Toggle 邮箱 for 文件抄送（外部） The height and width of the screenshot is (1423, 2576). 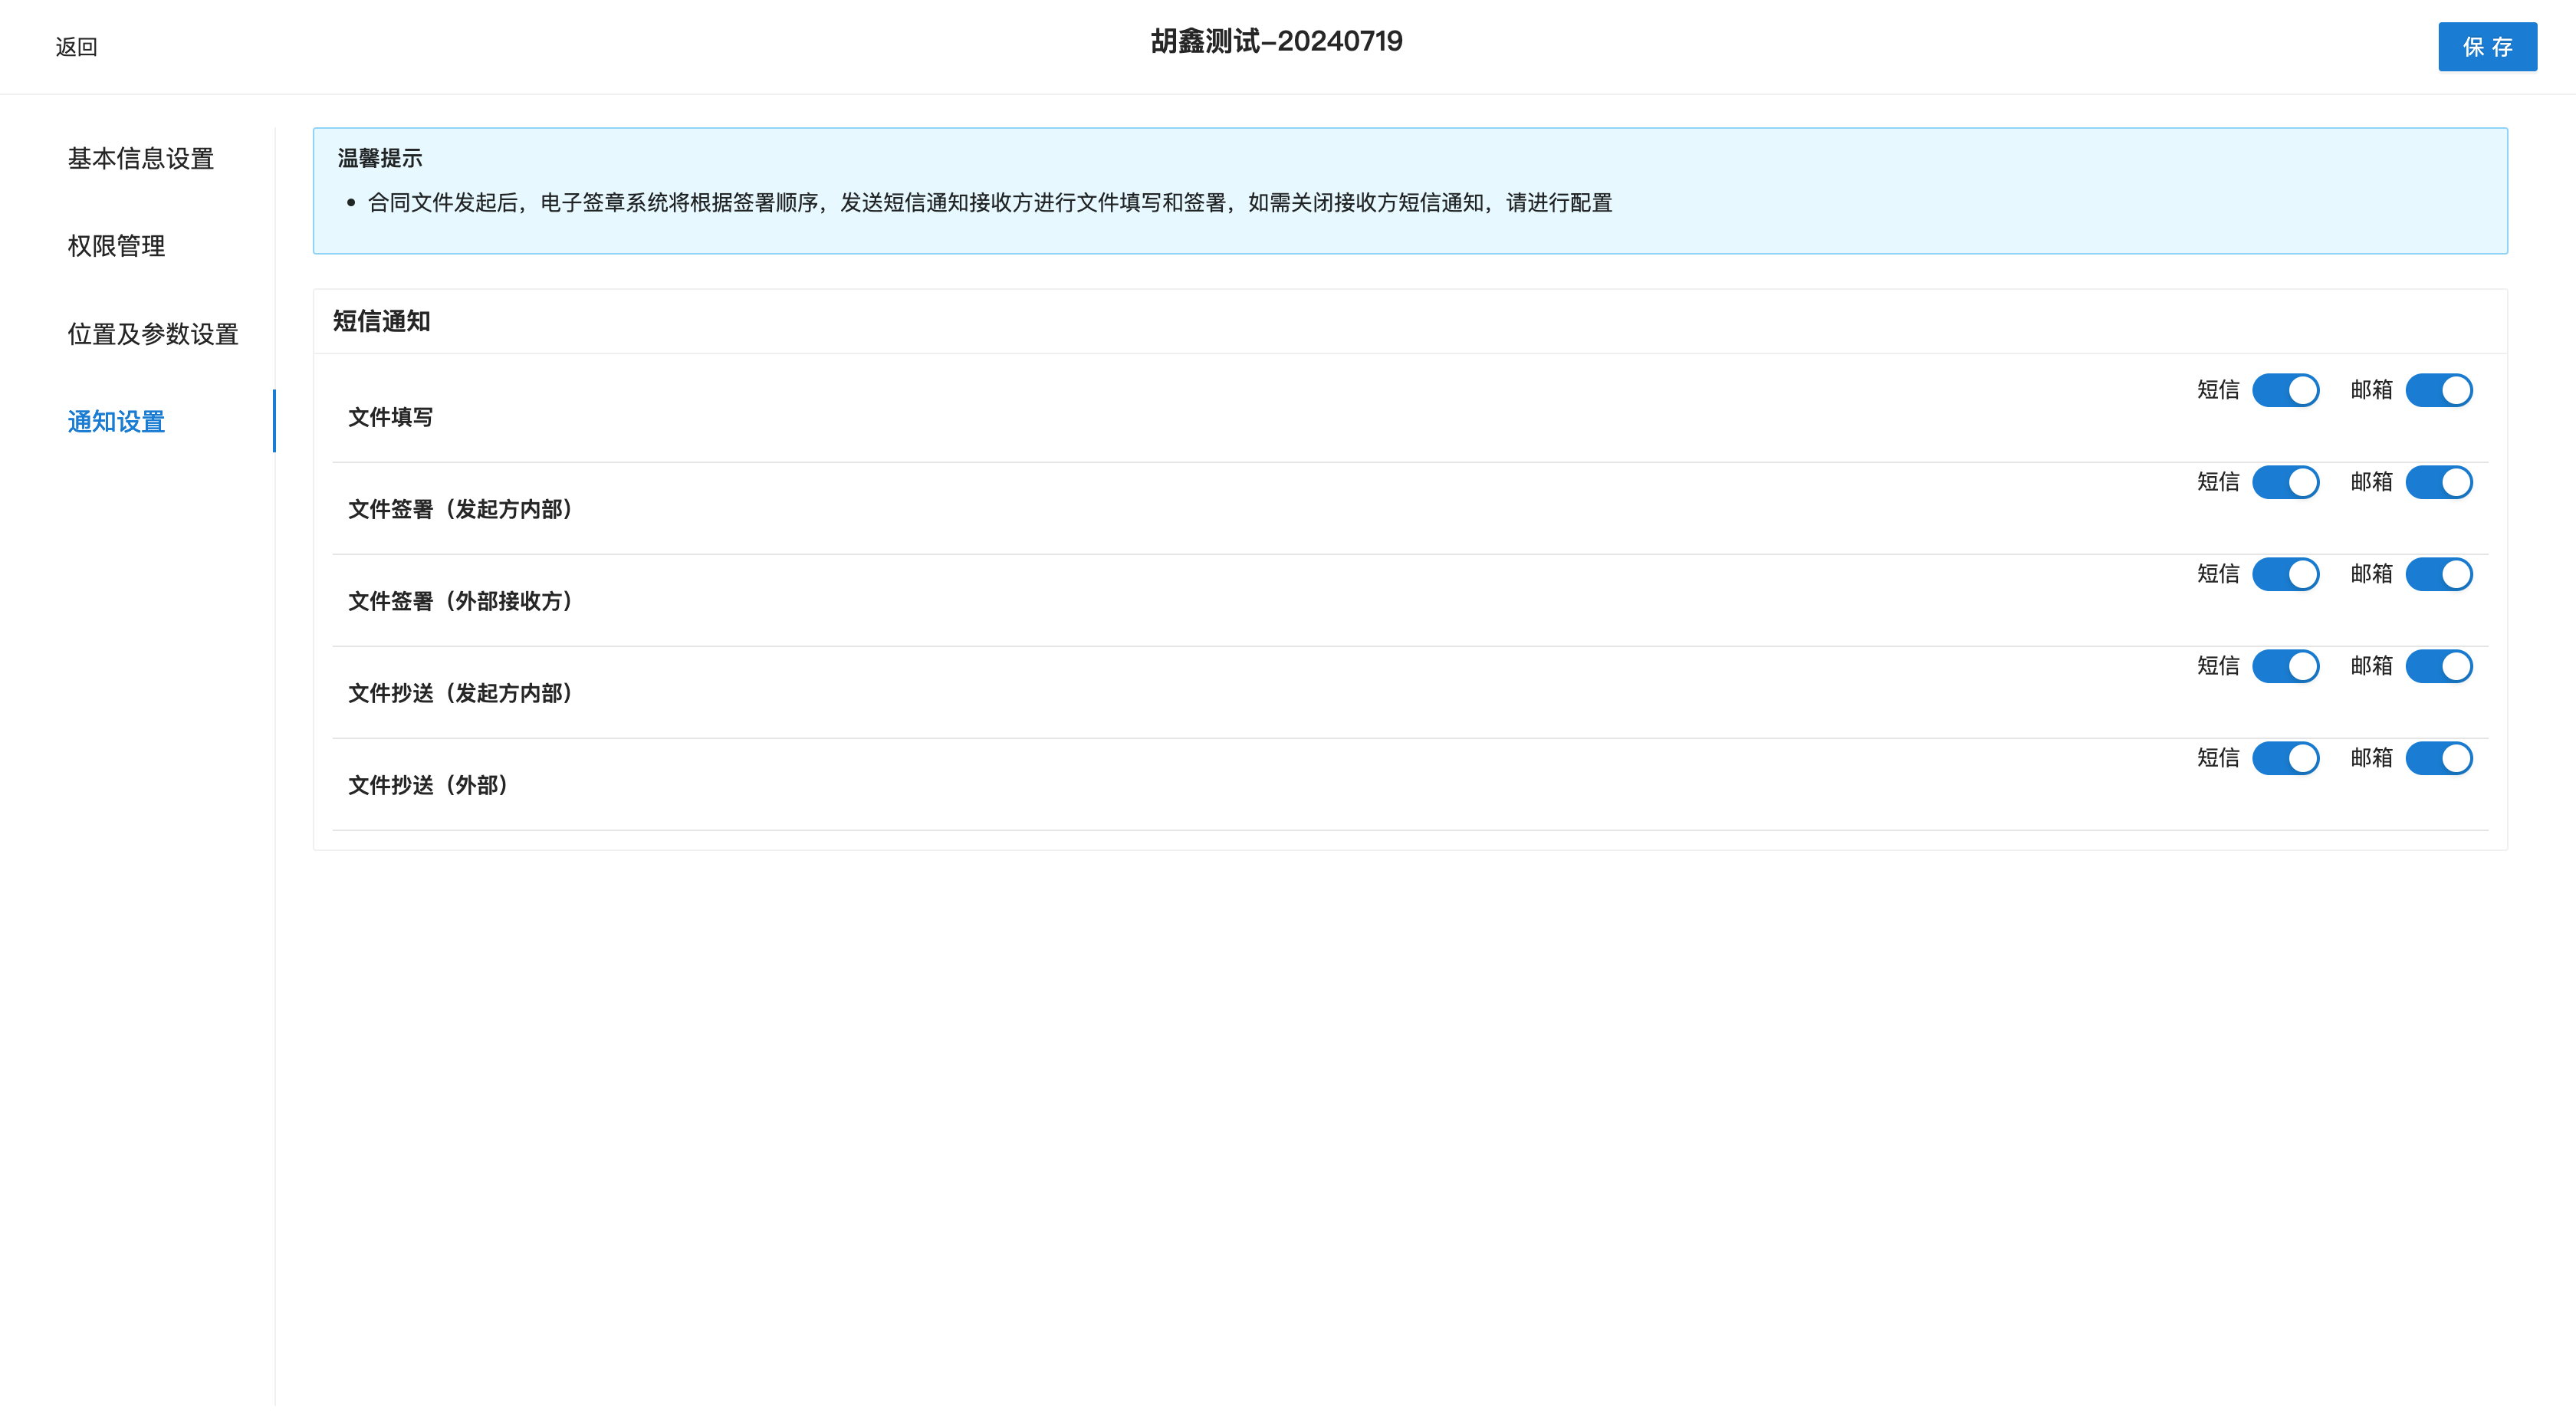tap(2438, 758)
